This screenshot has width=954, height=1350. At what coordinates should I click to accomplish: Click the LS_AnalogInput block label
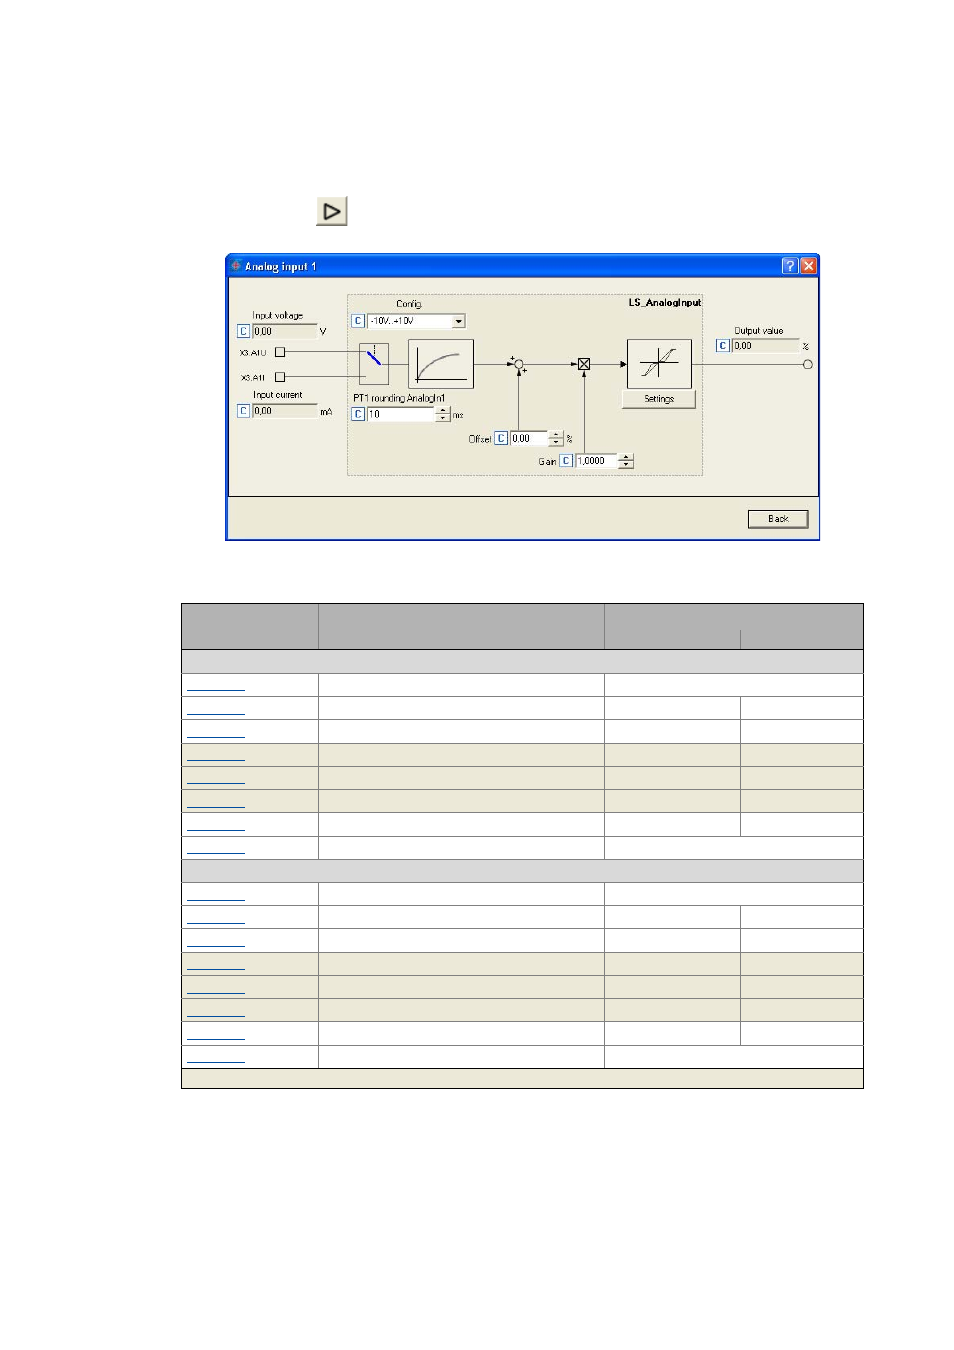(665, 302)
